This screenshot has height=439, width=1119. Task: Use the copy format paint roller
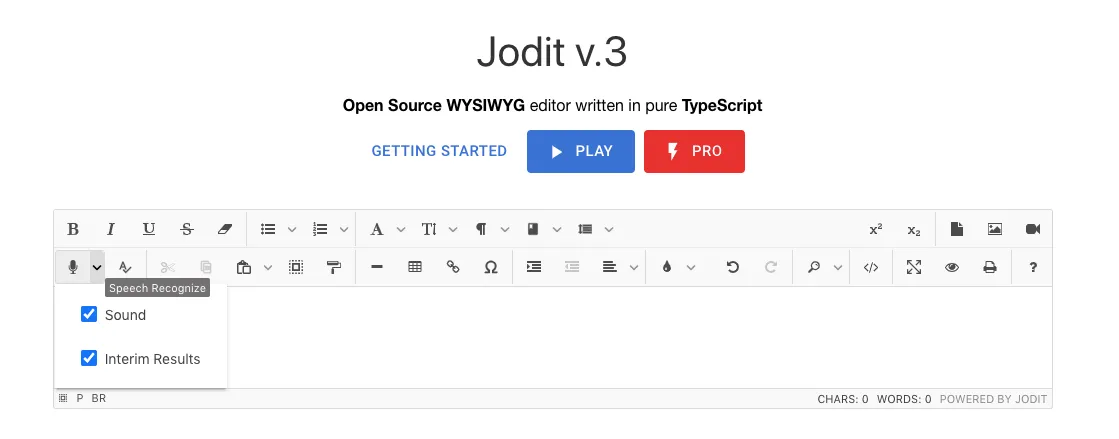coord(334,267)
